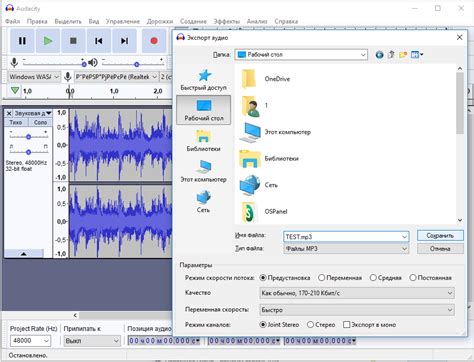Select the Постоянная bit rate mode

pyautogui.click(x=431, y=278)
